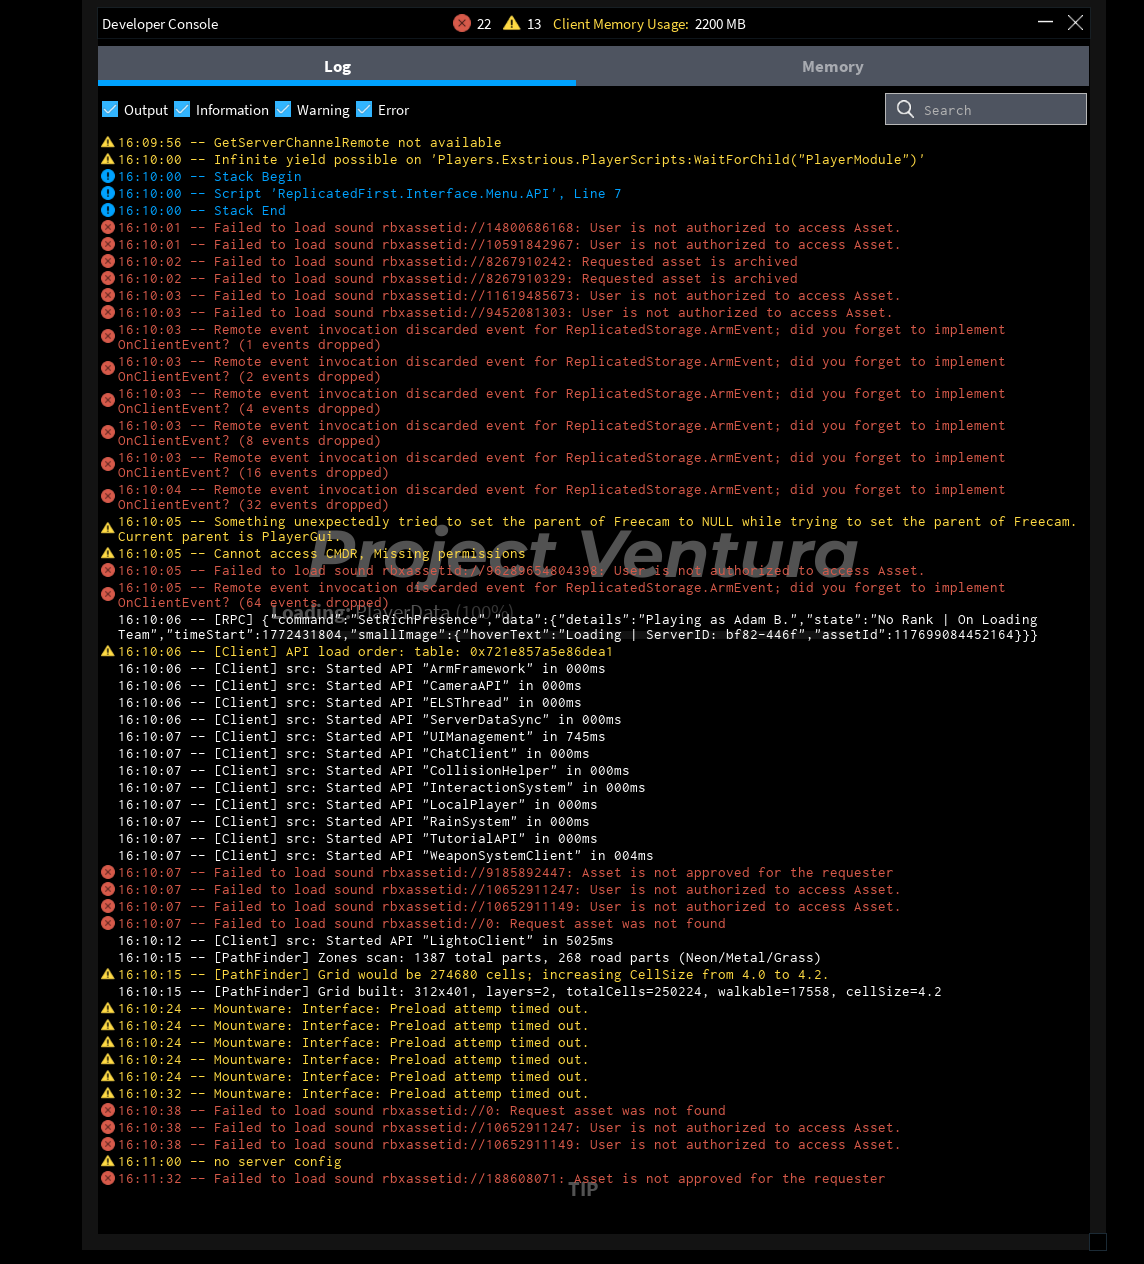Close the Developer Console window
1144x1264 pixels.
(x=1075, y=22)
